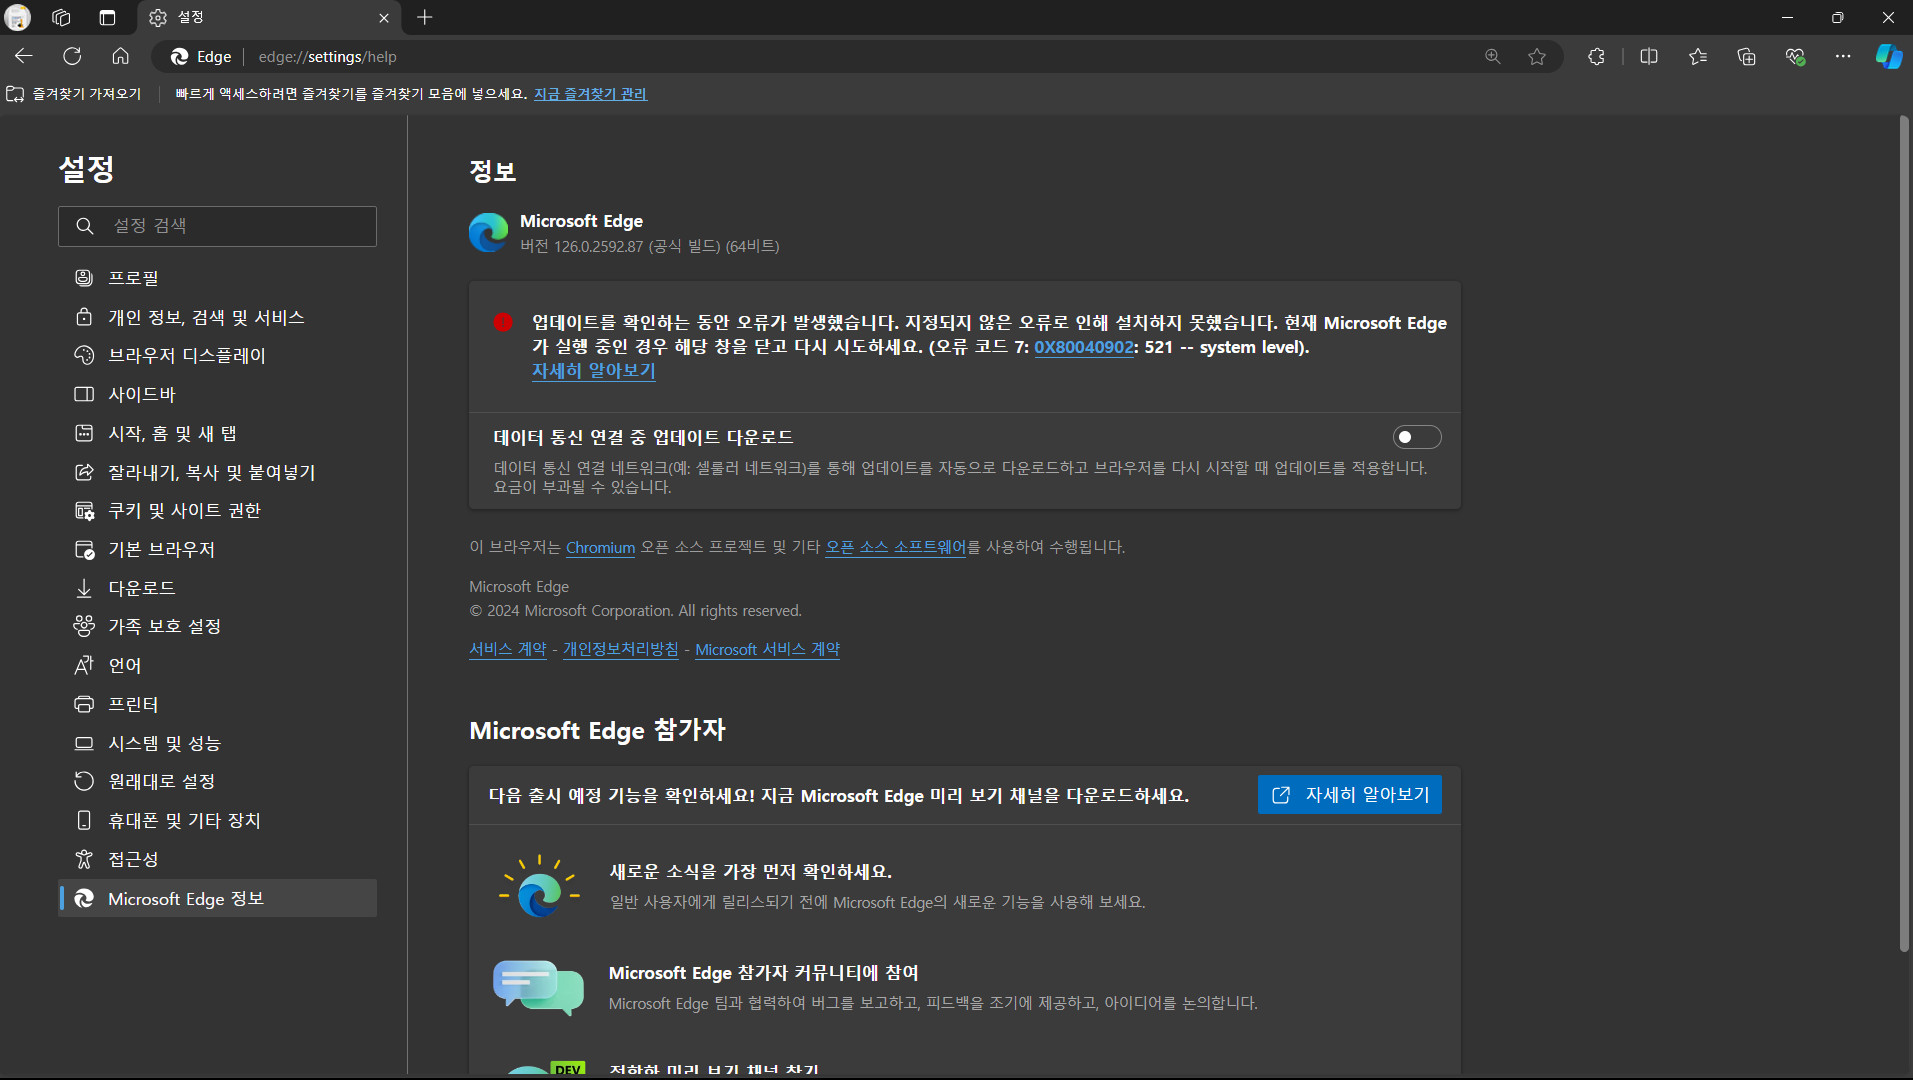
Task: Add this page to favorites star
Action: click(x=1537, y=57)
